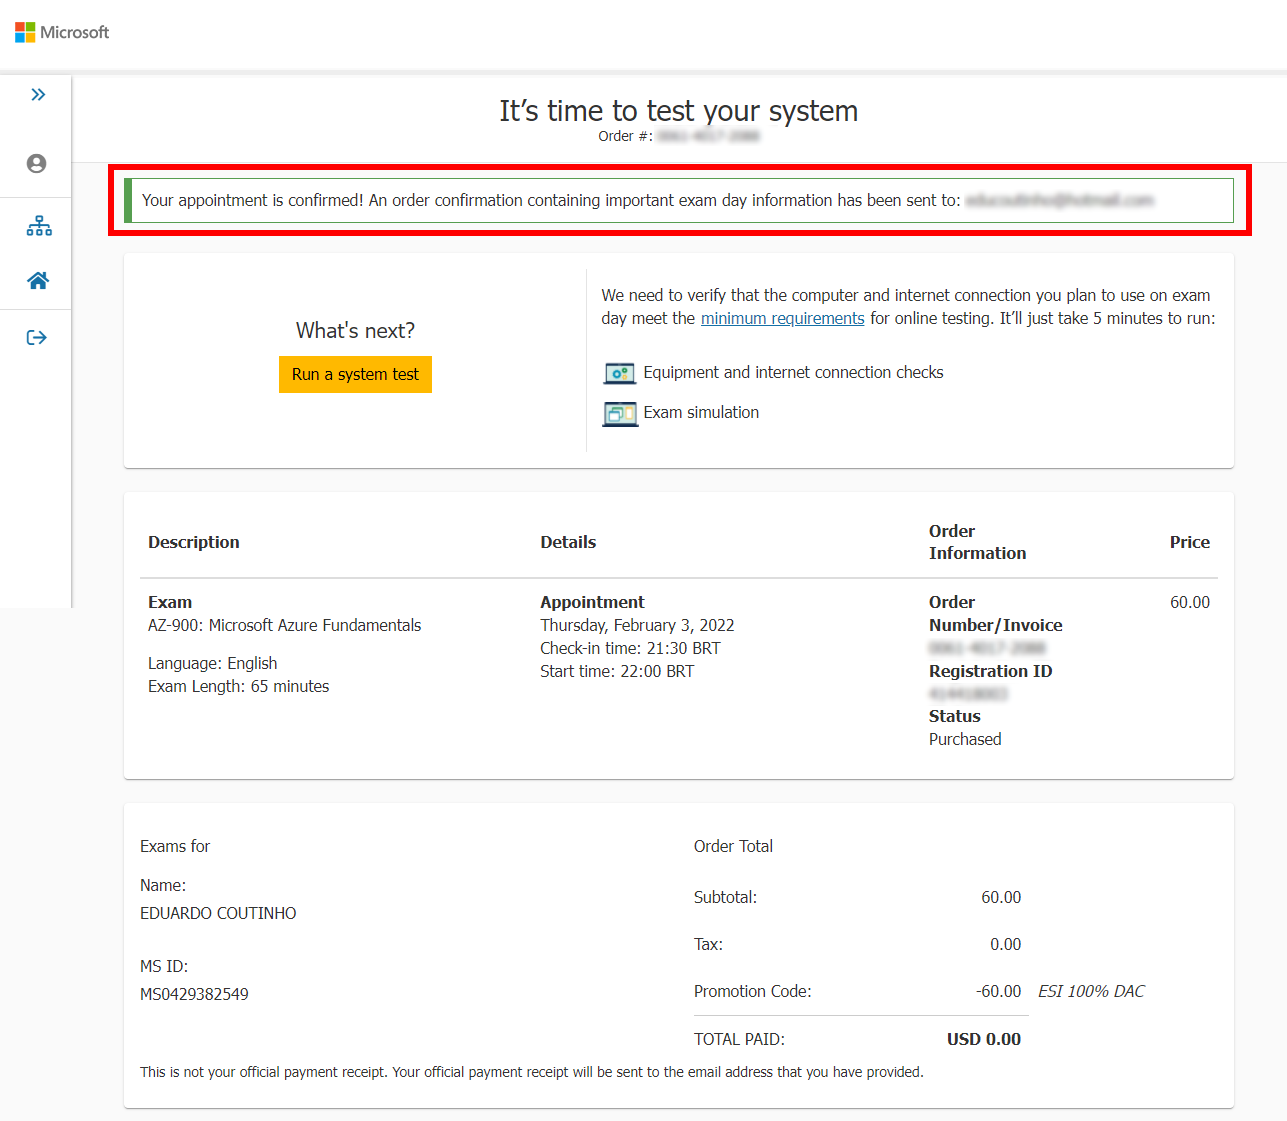Click the 'Order Information' column header
1287x1121 pixels.
coord(977,542)
